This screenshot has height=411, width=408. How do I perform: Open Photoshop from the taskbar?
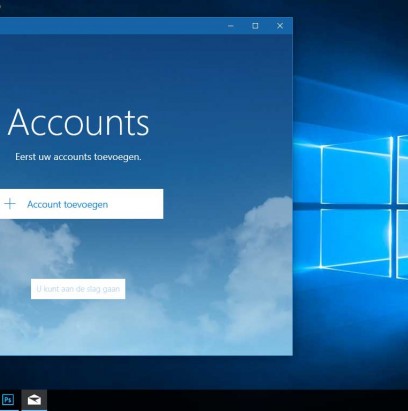8,399
